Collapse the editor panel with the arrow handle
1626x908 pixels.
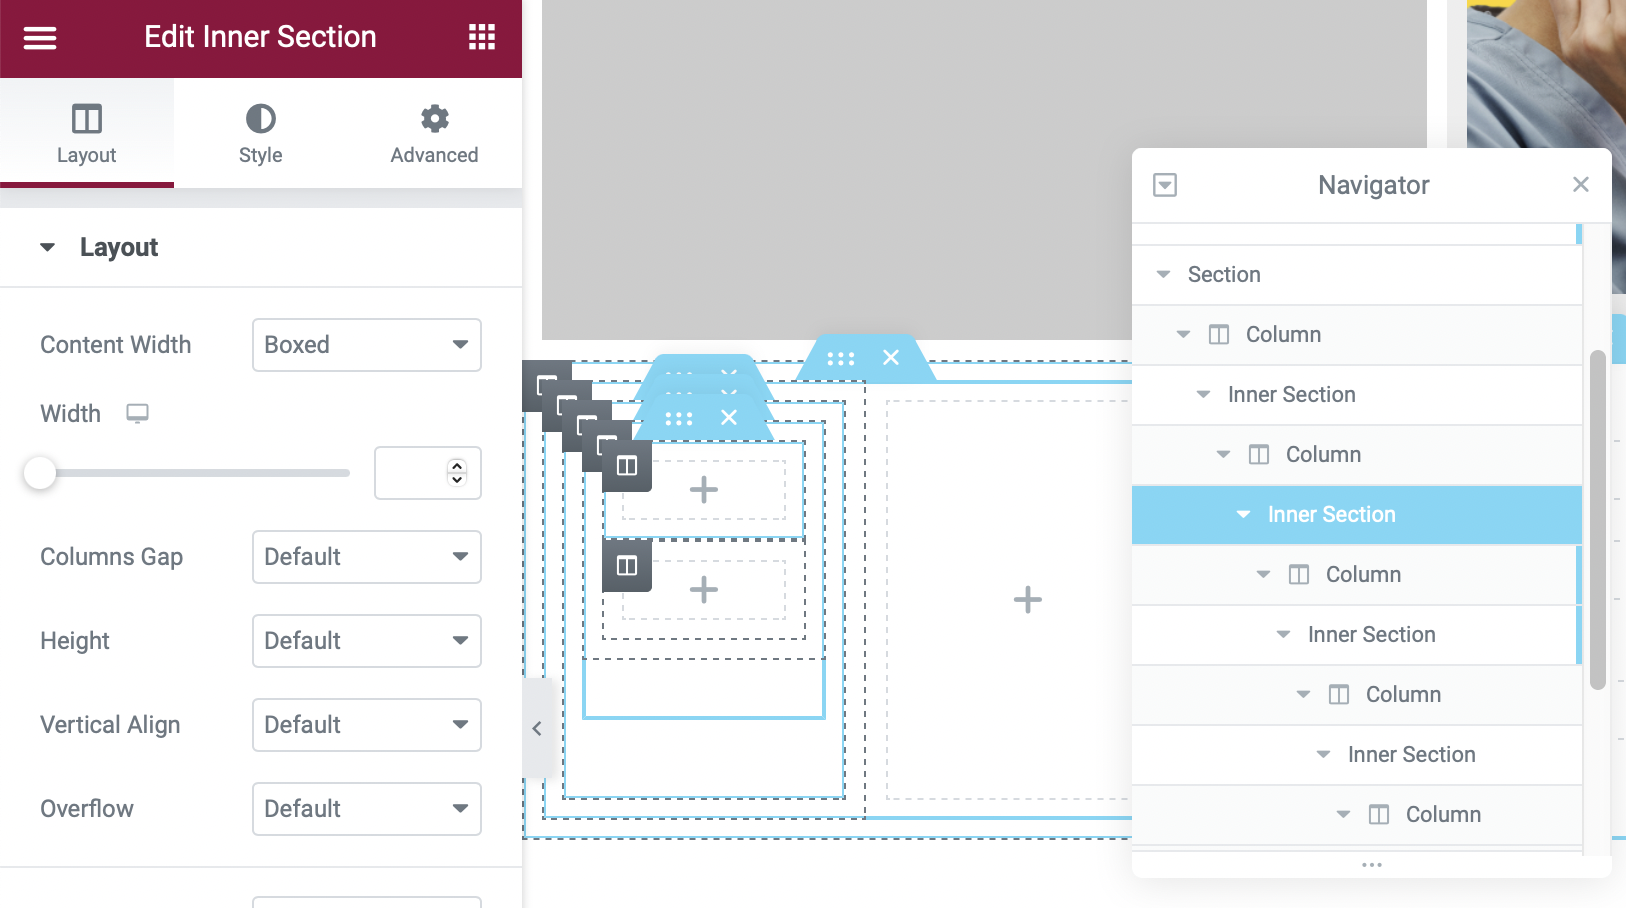pos(537,728)
